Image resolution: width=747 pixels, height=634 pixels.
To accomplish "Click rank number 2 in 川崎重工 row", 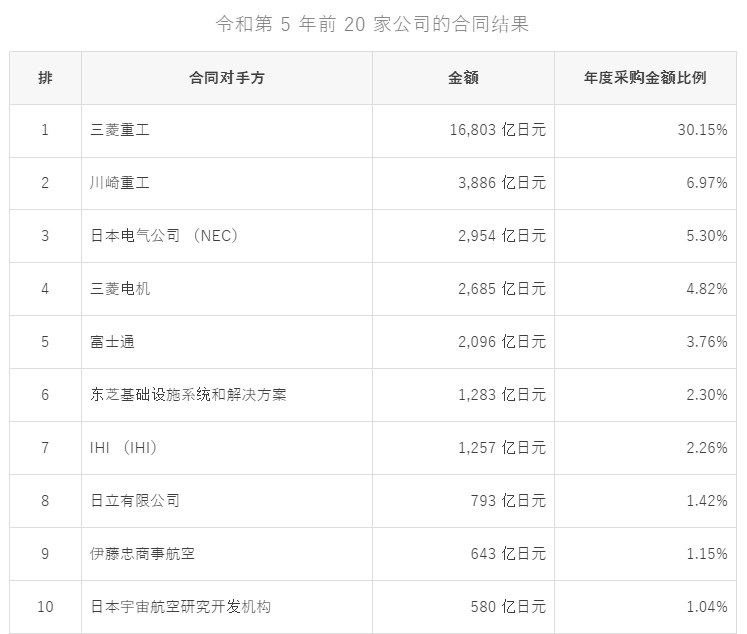I will [45, 183].
